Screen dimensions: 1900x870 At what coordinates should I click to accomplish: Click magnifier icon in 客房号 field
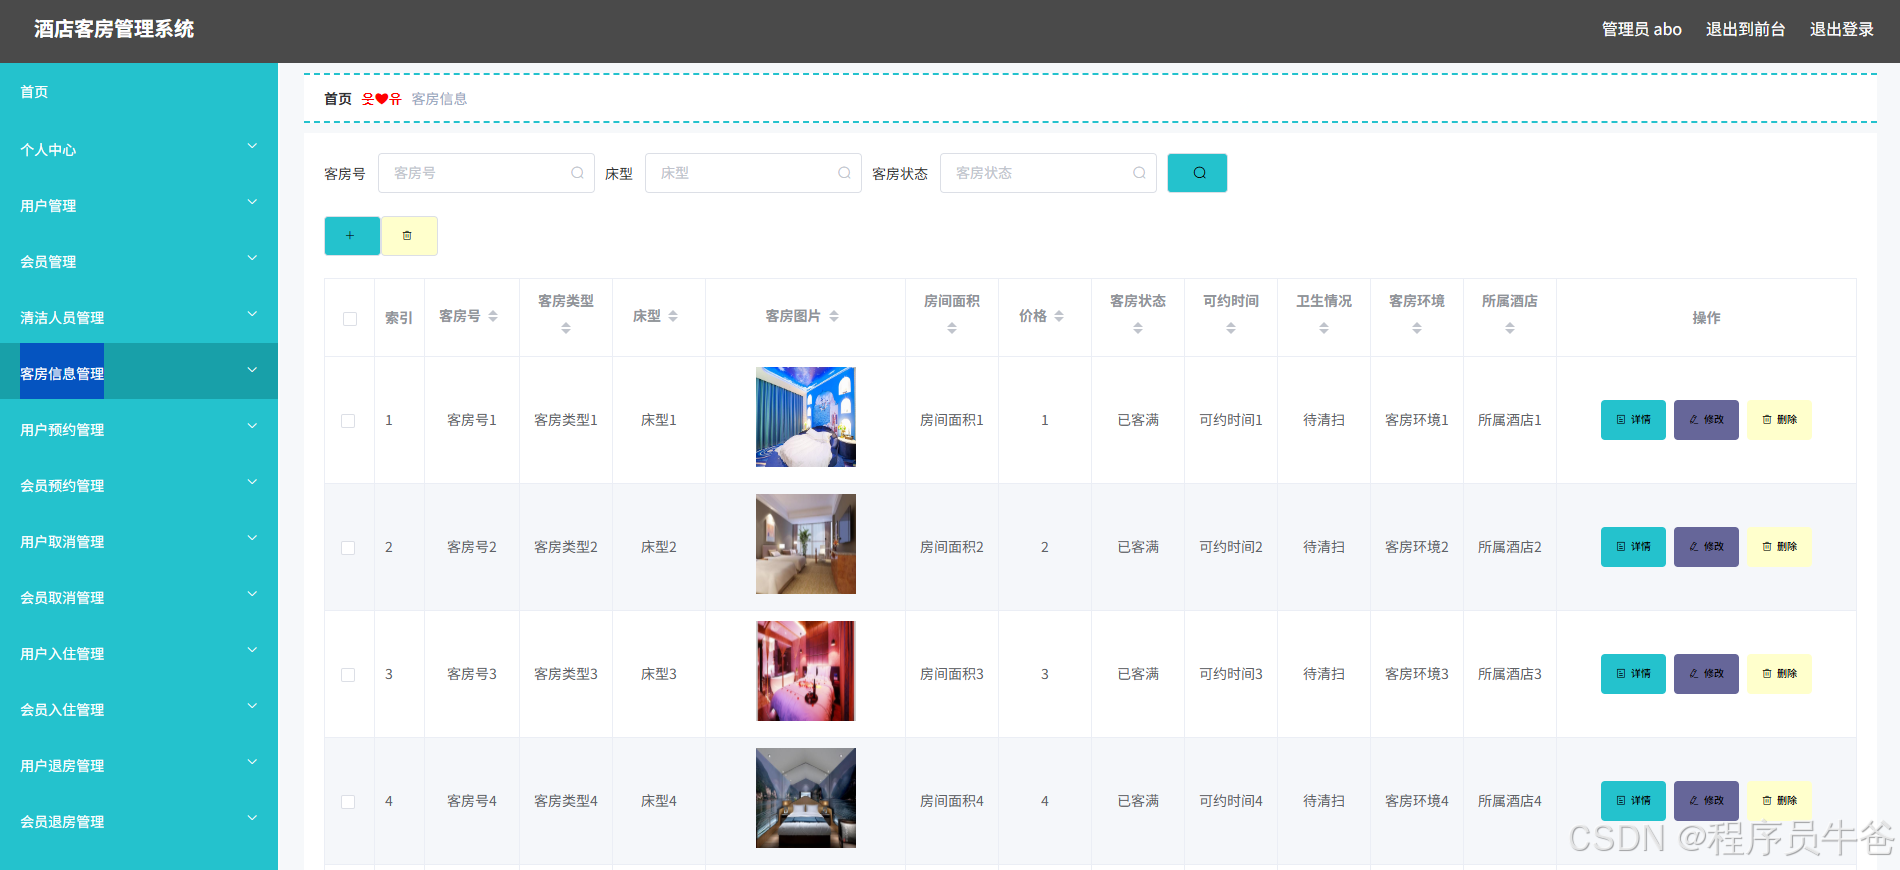click(x=577, y=173)
